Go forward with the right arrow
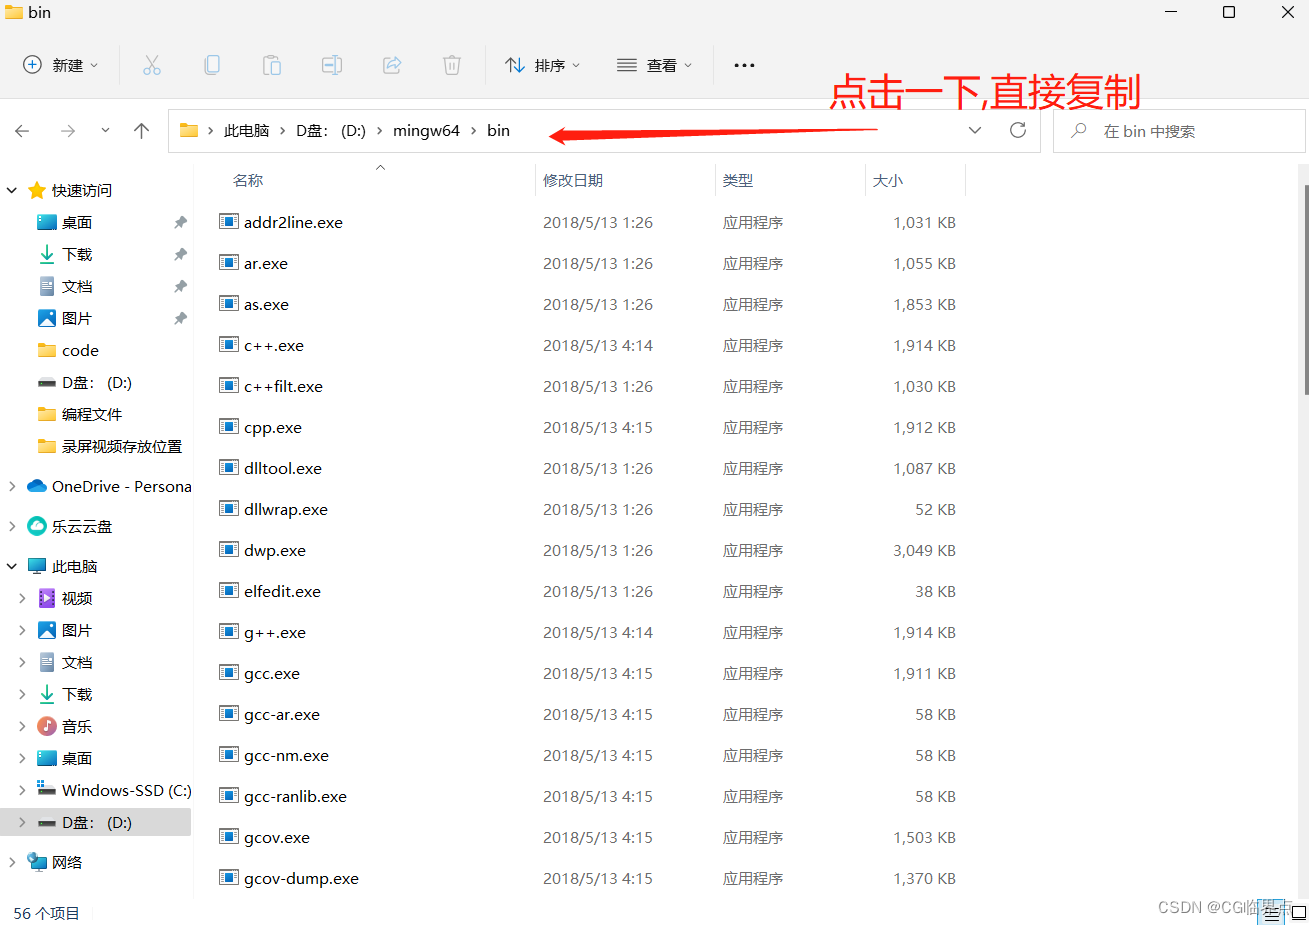 [68, 131]
